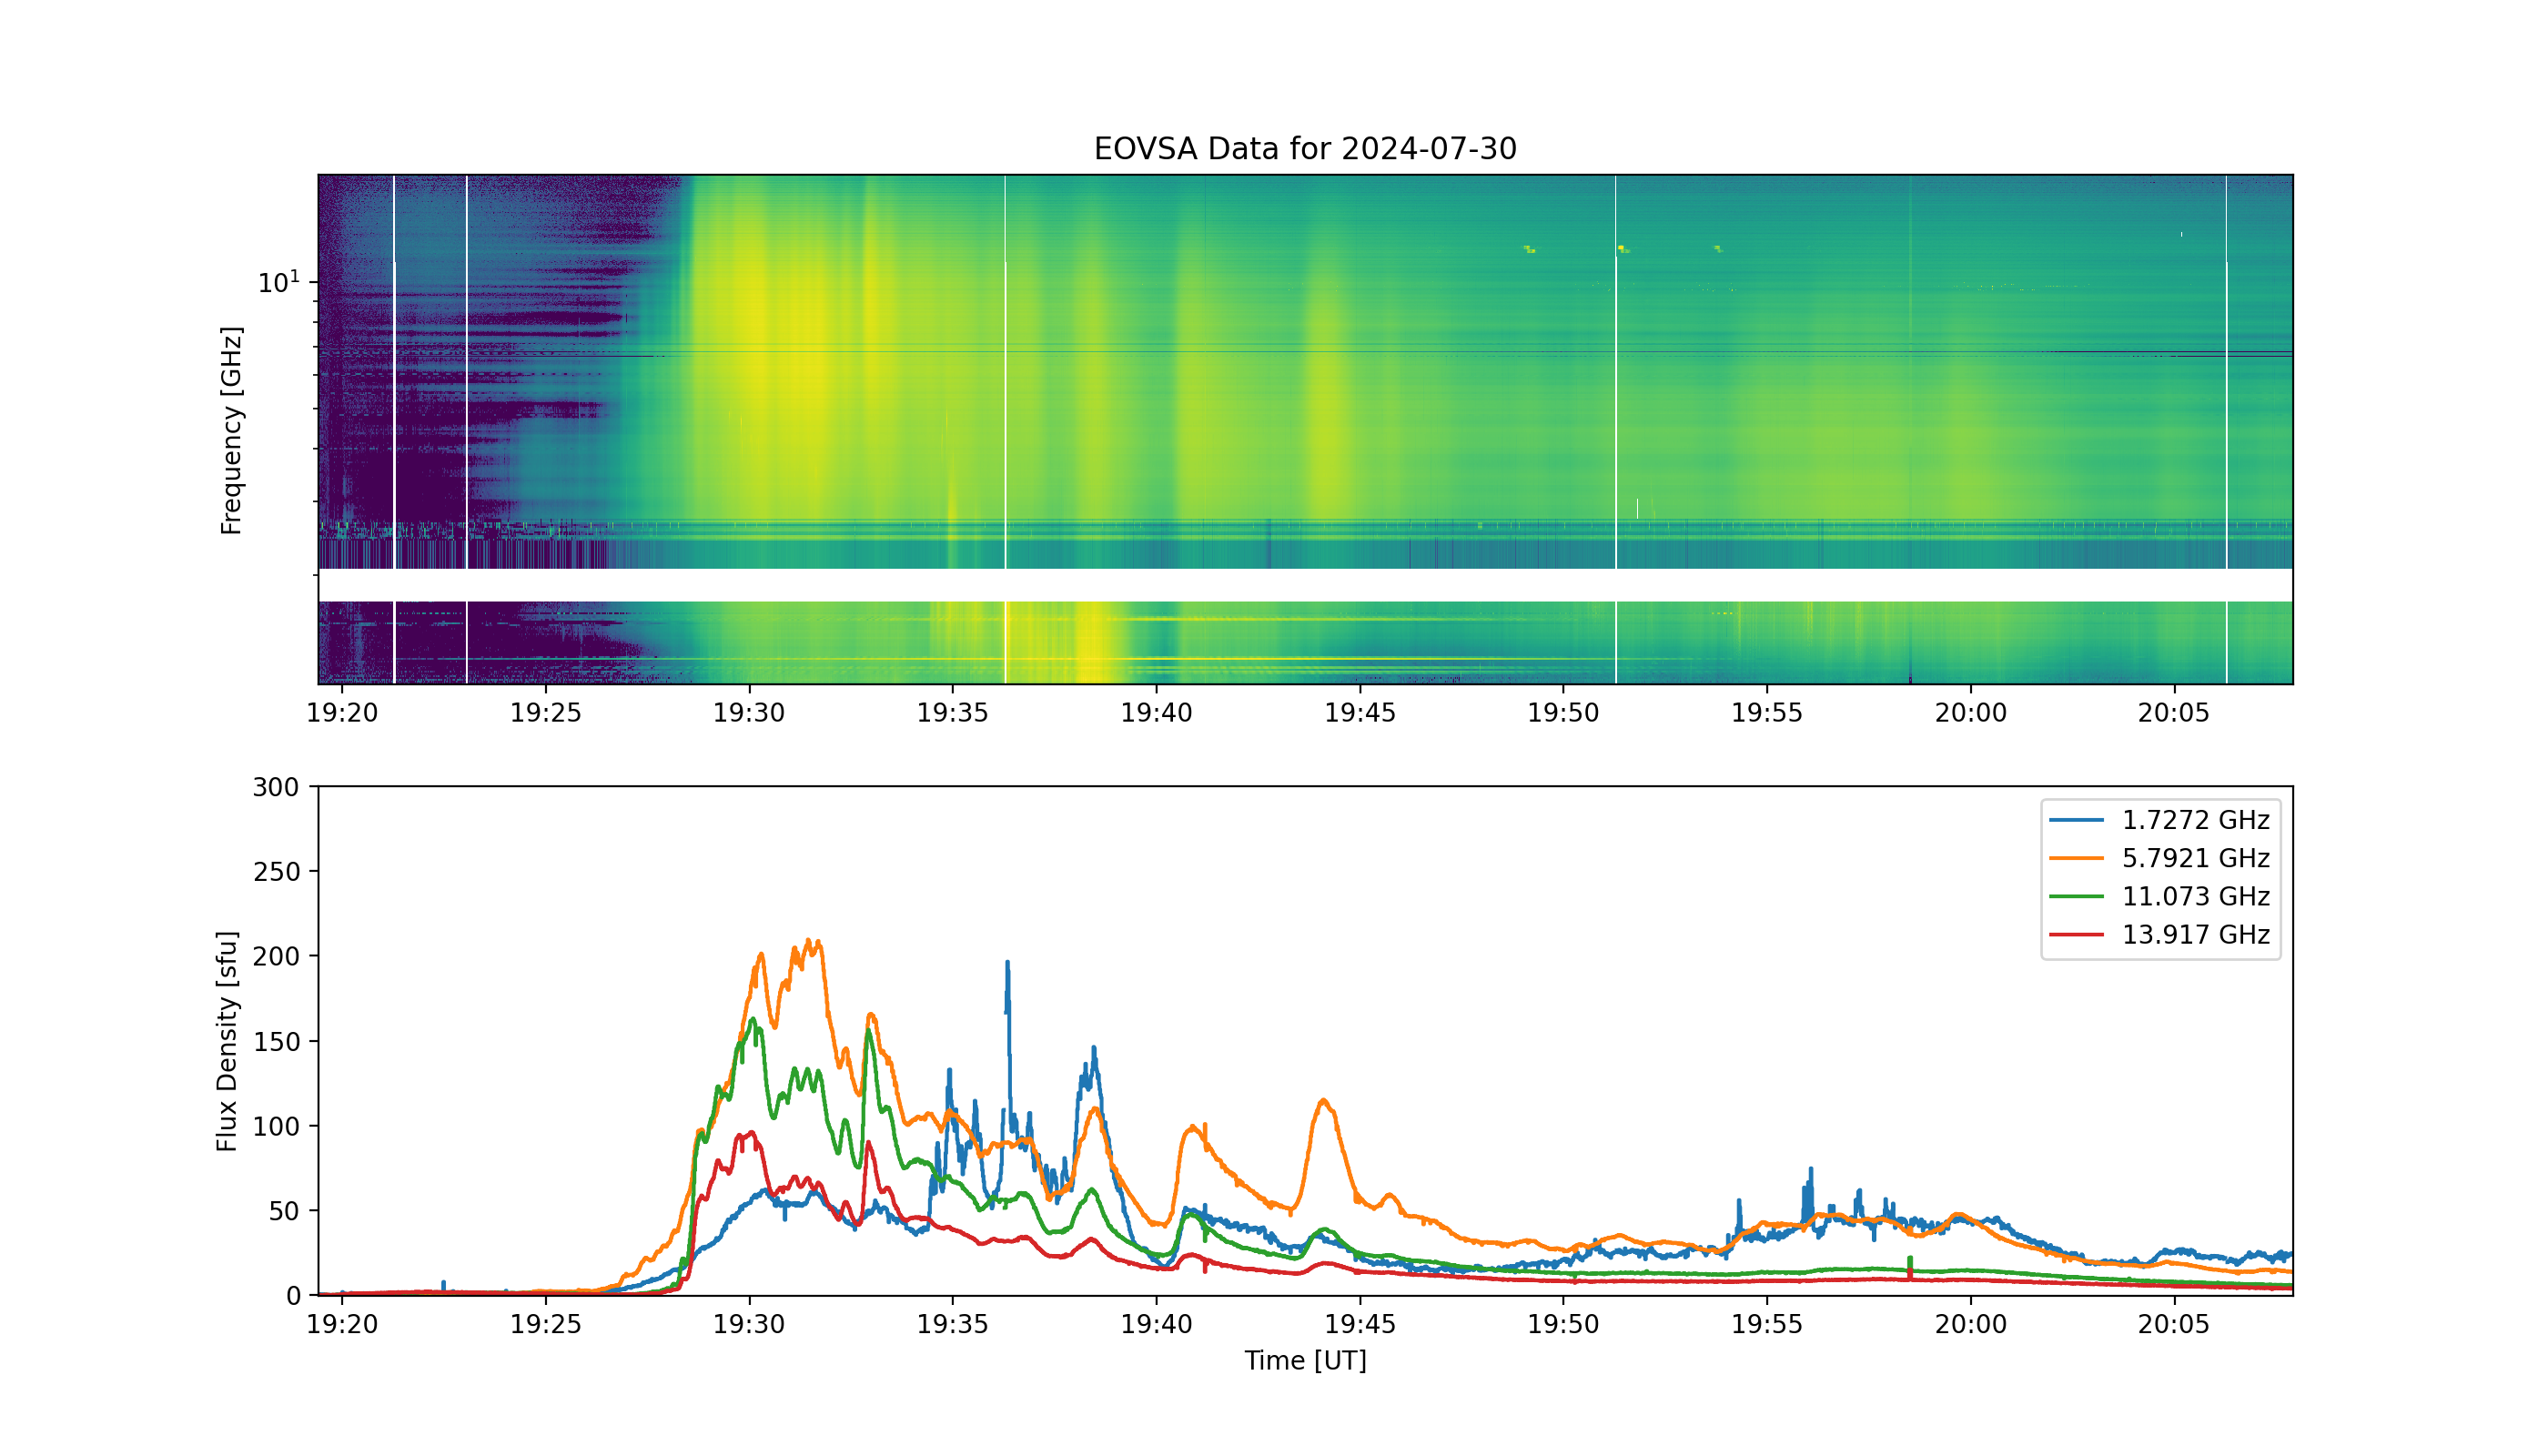Screen dimensions: 2548x1456
Task: Select the "11.073 GHz" legend label
Action: [2196, 896]
